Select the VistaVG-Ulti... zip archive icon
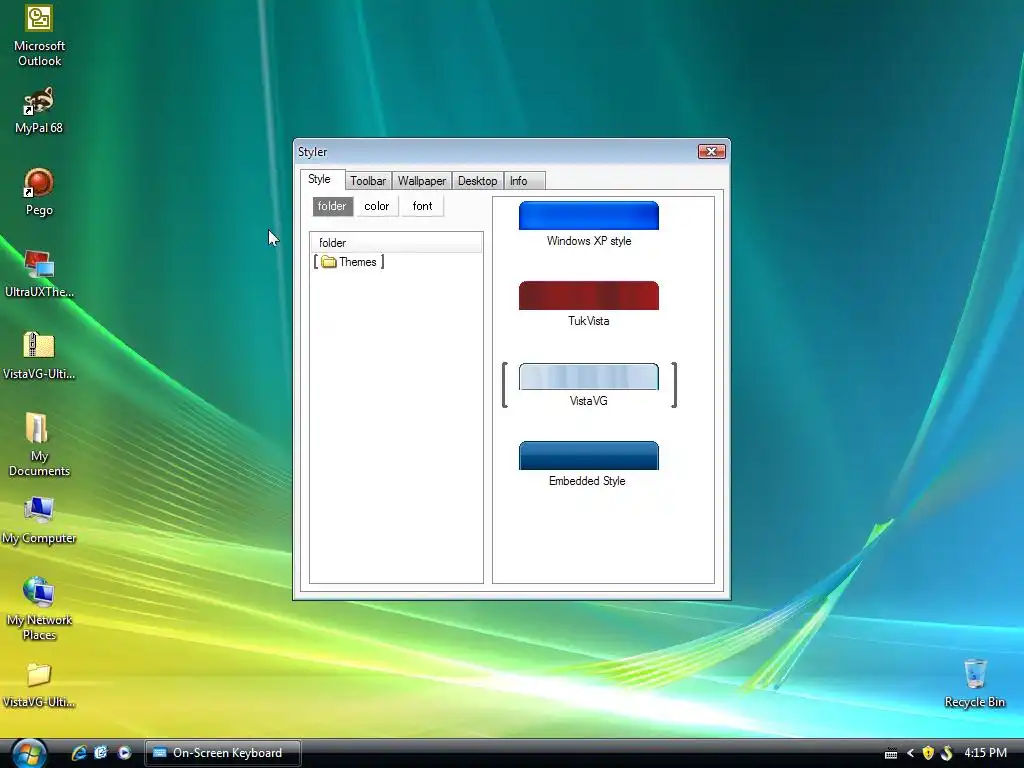 (39, 356)
